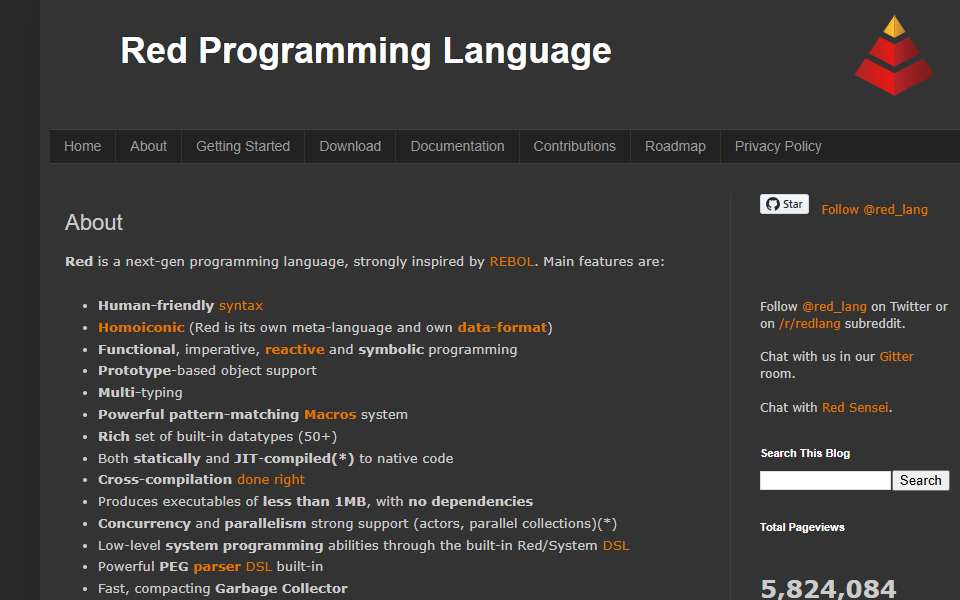Open the Roadmap page
Screen dimensions: 960x600
[x=675, y=146]
